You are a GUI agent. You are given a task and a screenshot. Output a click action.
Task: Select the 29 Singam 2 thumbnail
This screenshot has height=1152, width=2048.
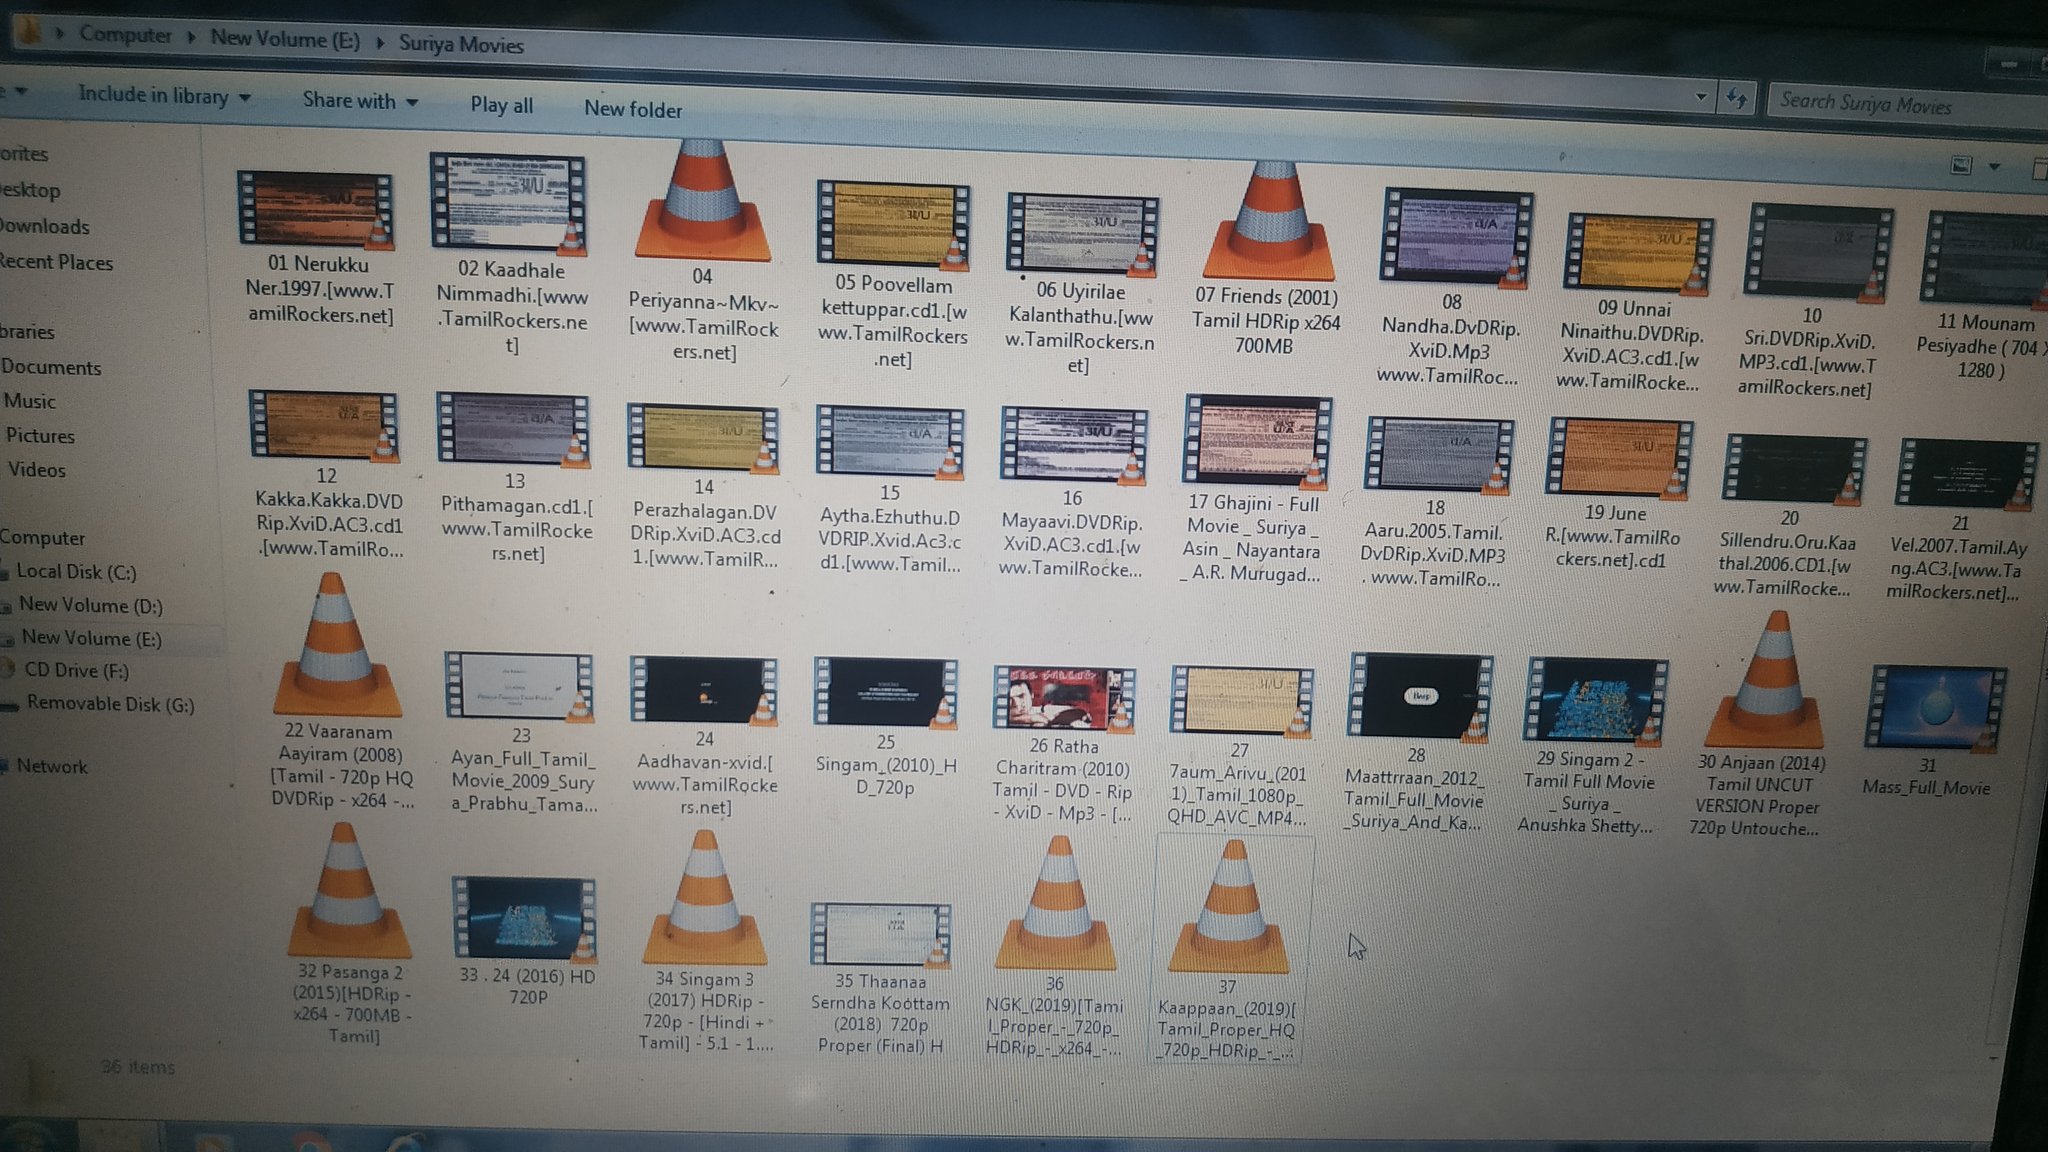[x=1596, y=700]
